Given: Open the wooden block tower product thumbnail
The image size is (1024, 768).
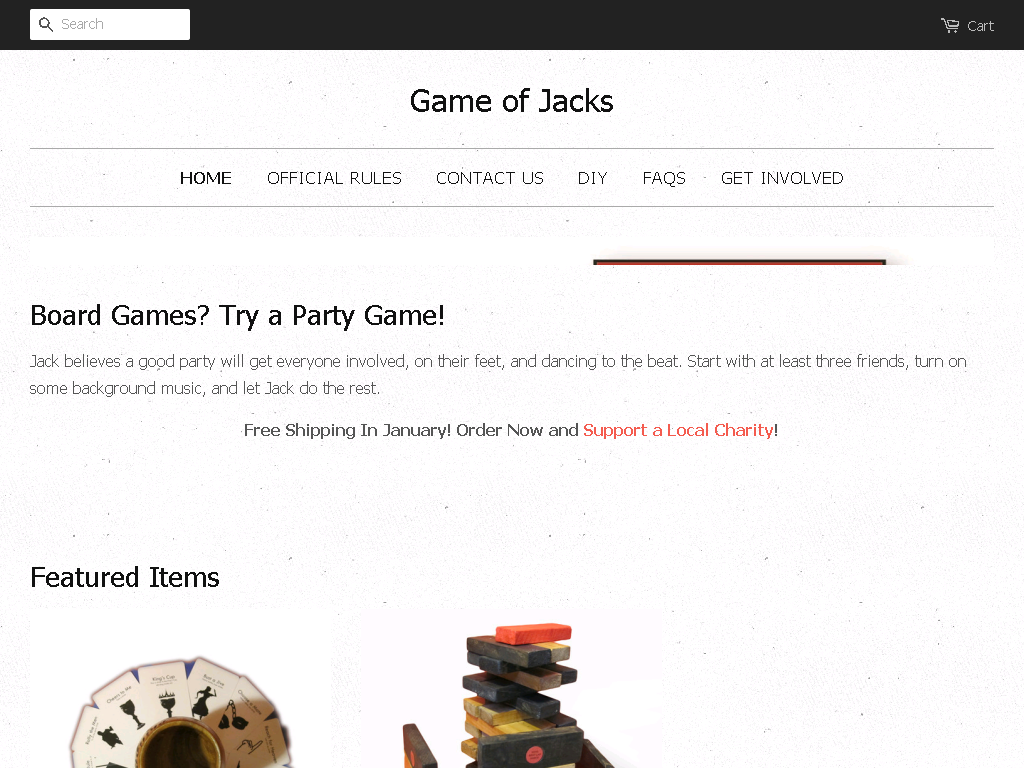Looking at the screenshot, I should (512, 692).
